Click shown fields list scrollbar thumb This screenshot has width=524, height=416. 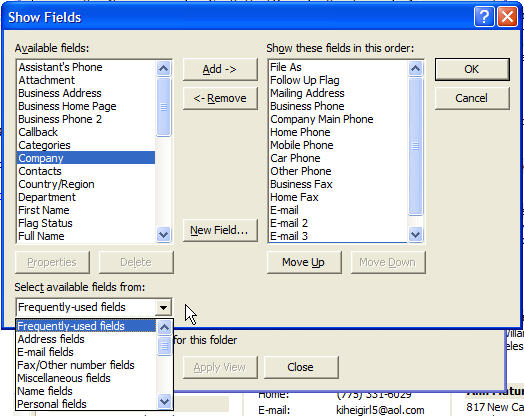[415, 146]
